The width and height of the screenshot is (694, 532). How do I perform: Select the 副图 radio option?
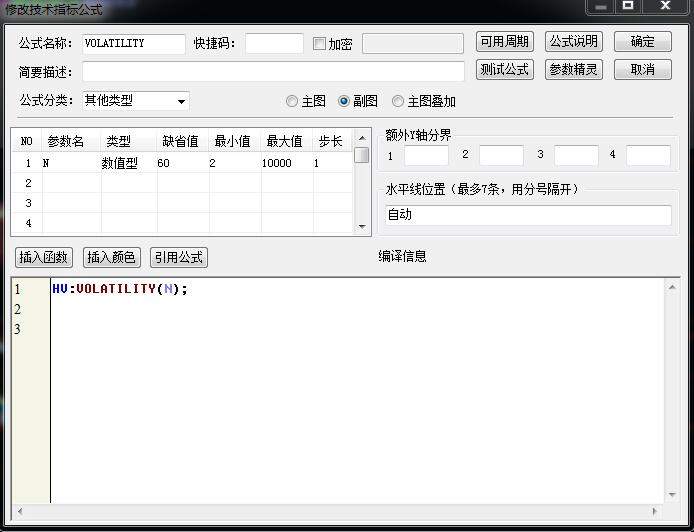pos(344,101)
